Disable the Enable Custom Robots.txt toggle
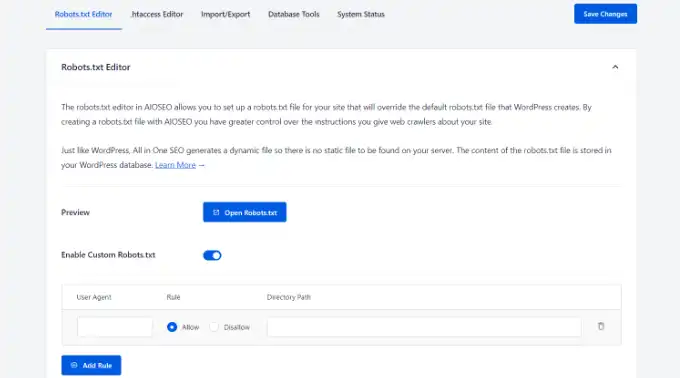680x378 pixels. coord(212,255)
